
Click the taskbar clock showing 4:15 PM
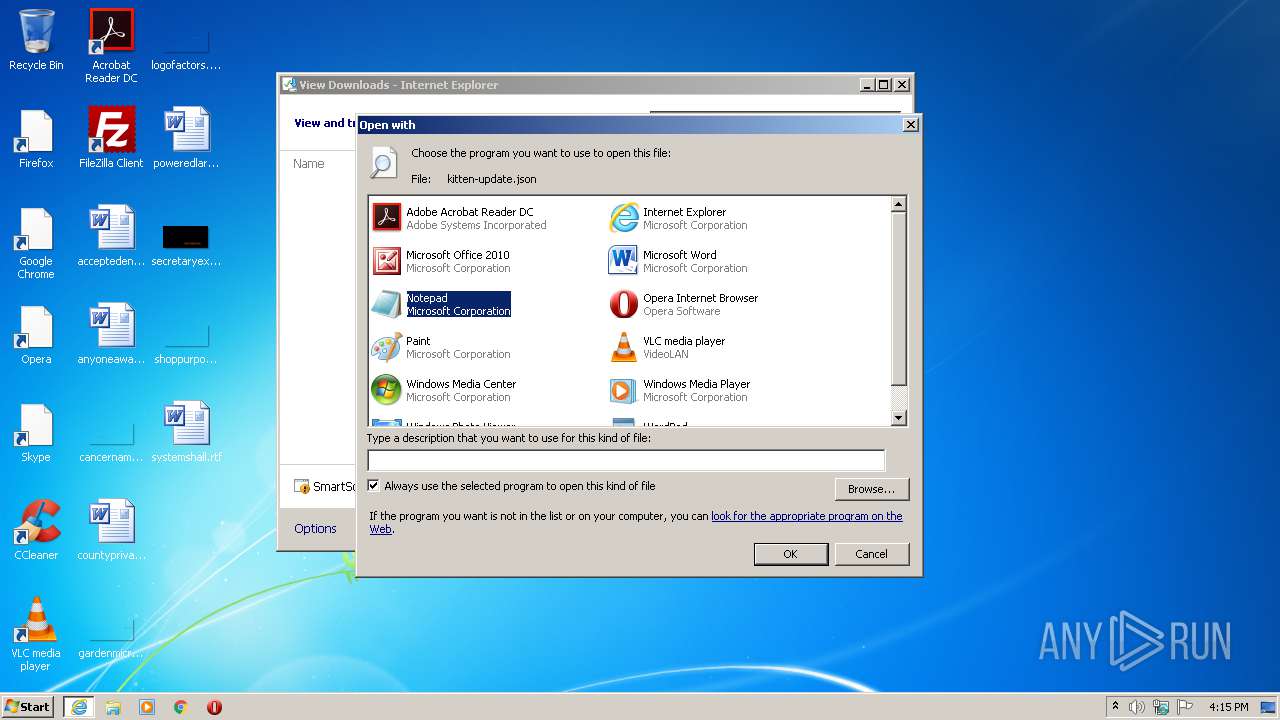point(1228,707)
